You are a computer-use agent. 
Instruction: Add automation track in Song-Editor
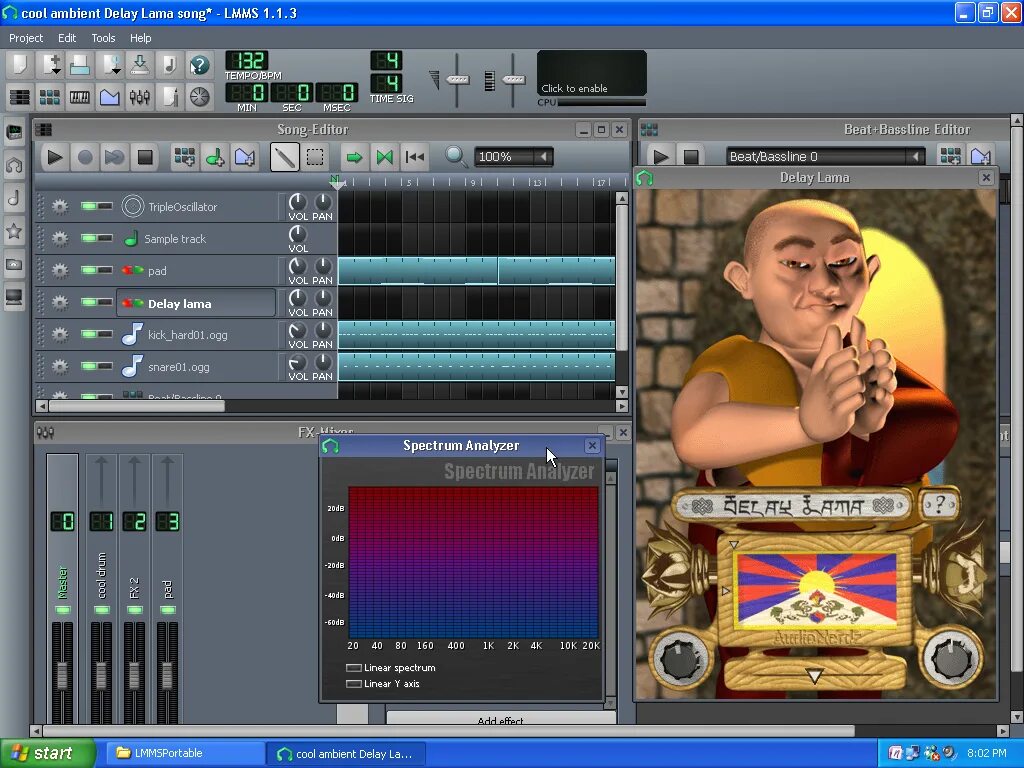245,157
